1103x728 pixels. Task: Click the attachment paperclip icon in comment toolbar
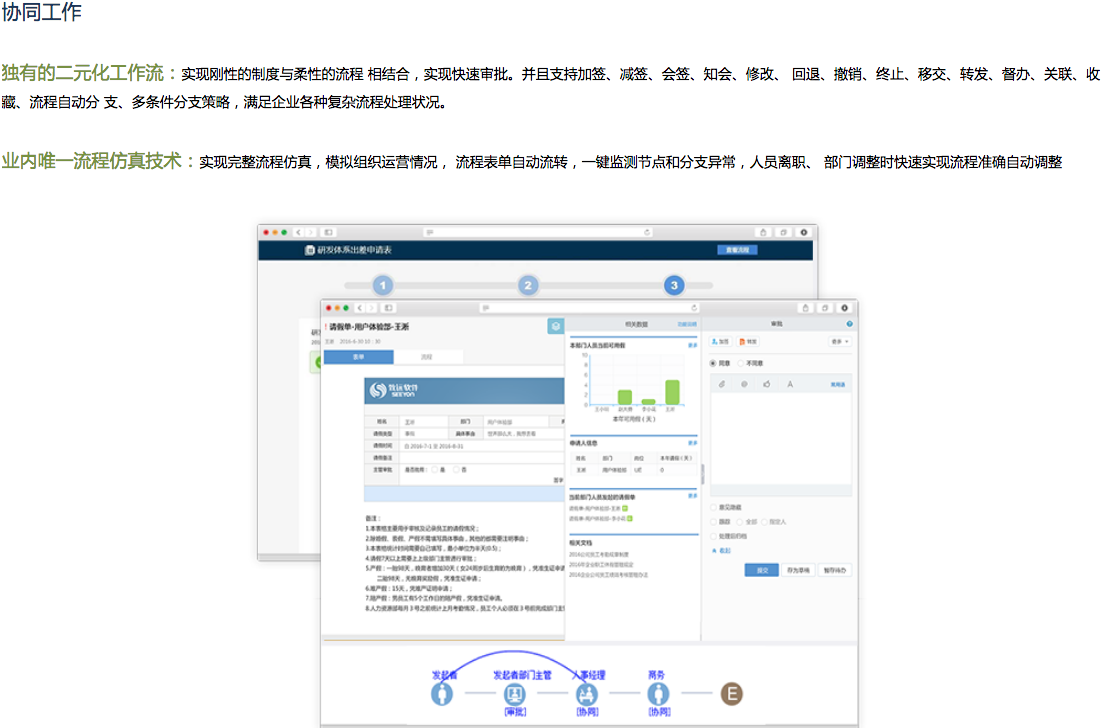pyautogui.click(x=721, y=384)
